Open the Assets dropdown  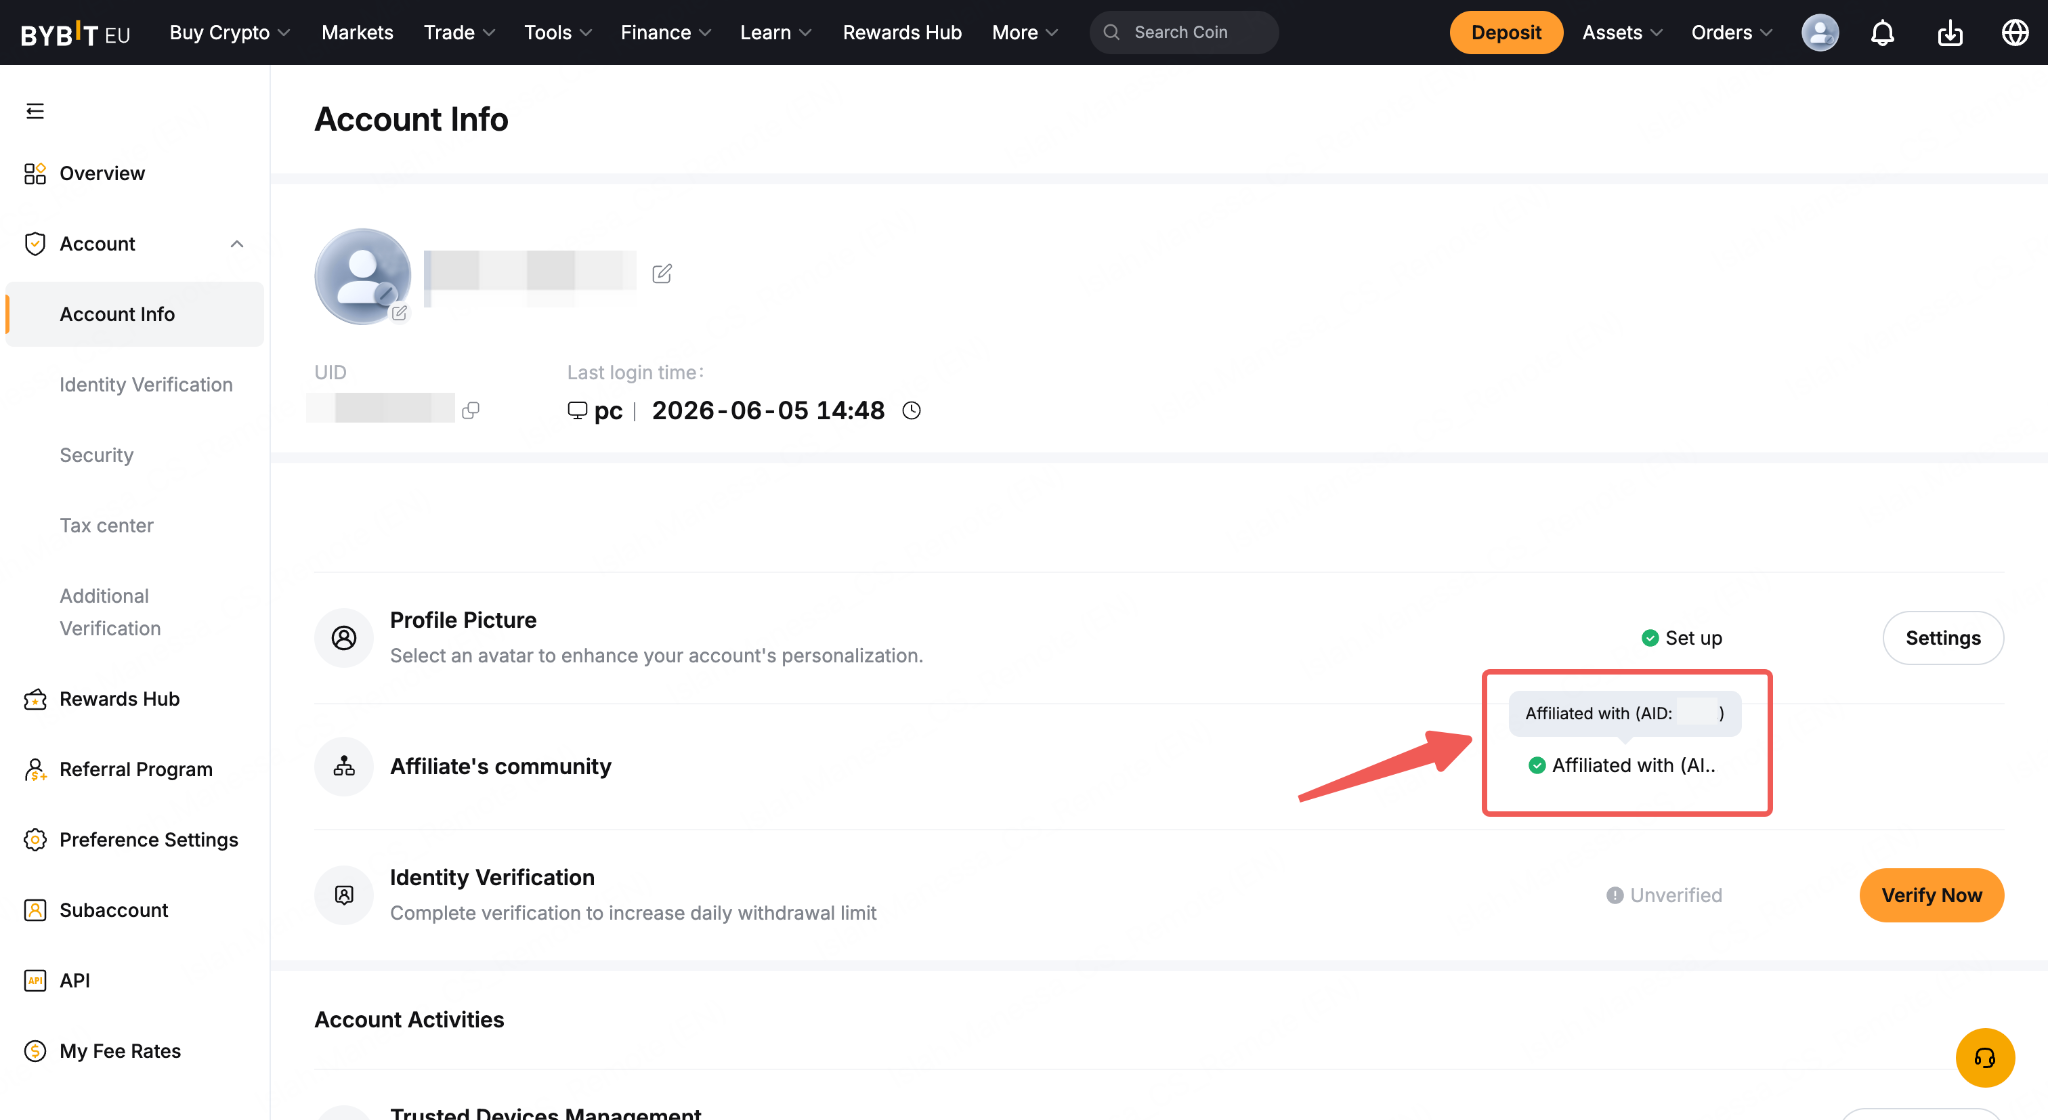[x=1622, y=33]
